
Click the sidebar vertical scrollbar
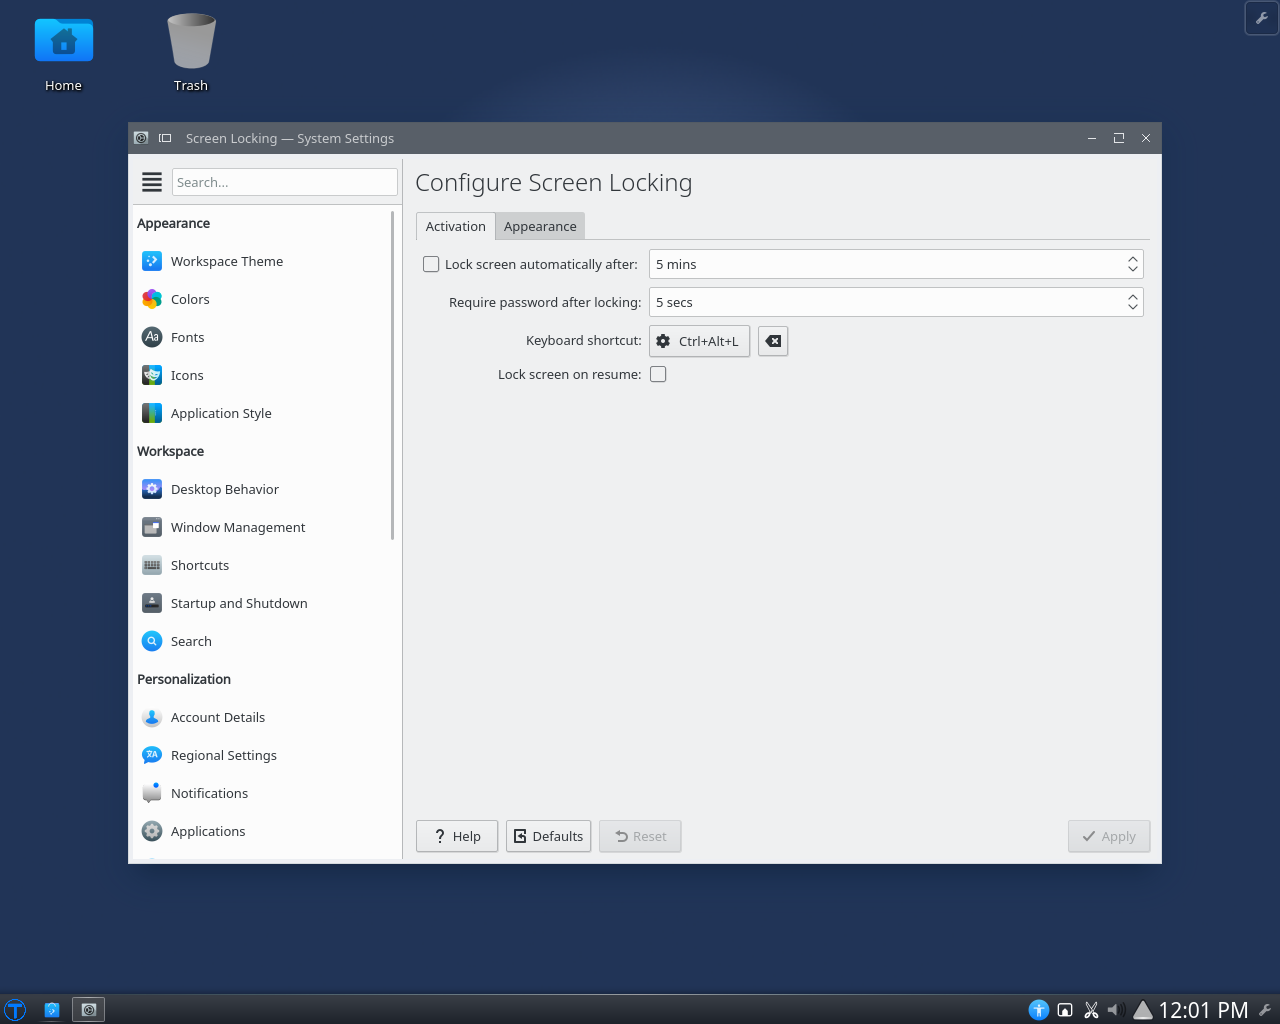(393, 375)
